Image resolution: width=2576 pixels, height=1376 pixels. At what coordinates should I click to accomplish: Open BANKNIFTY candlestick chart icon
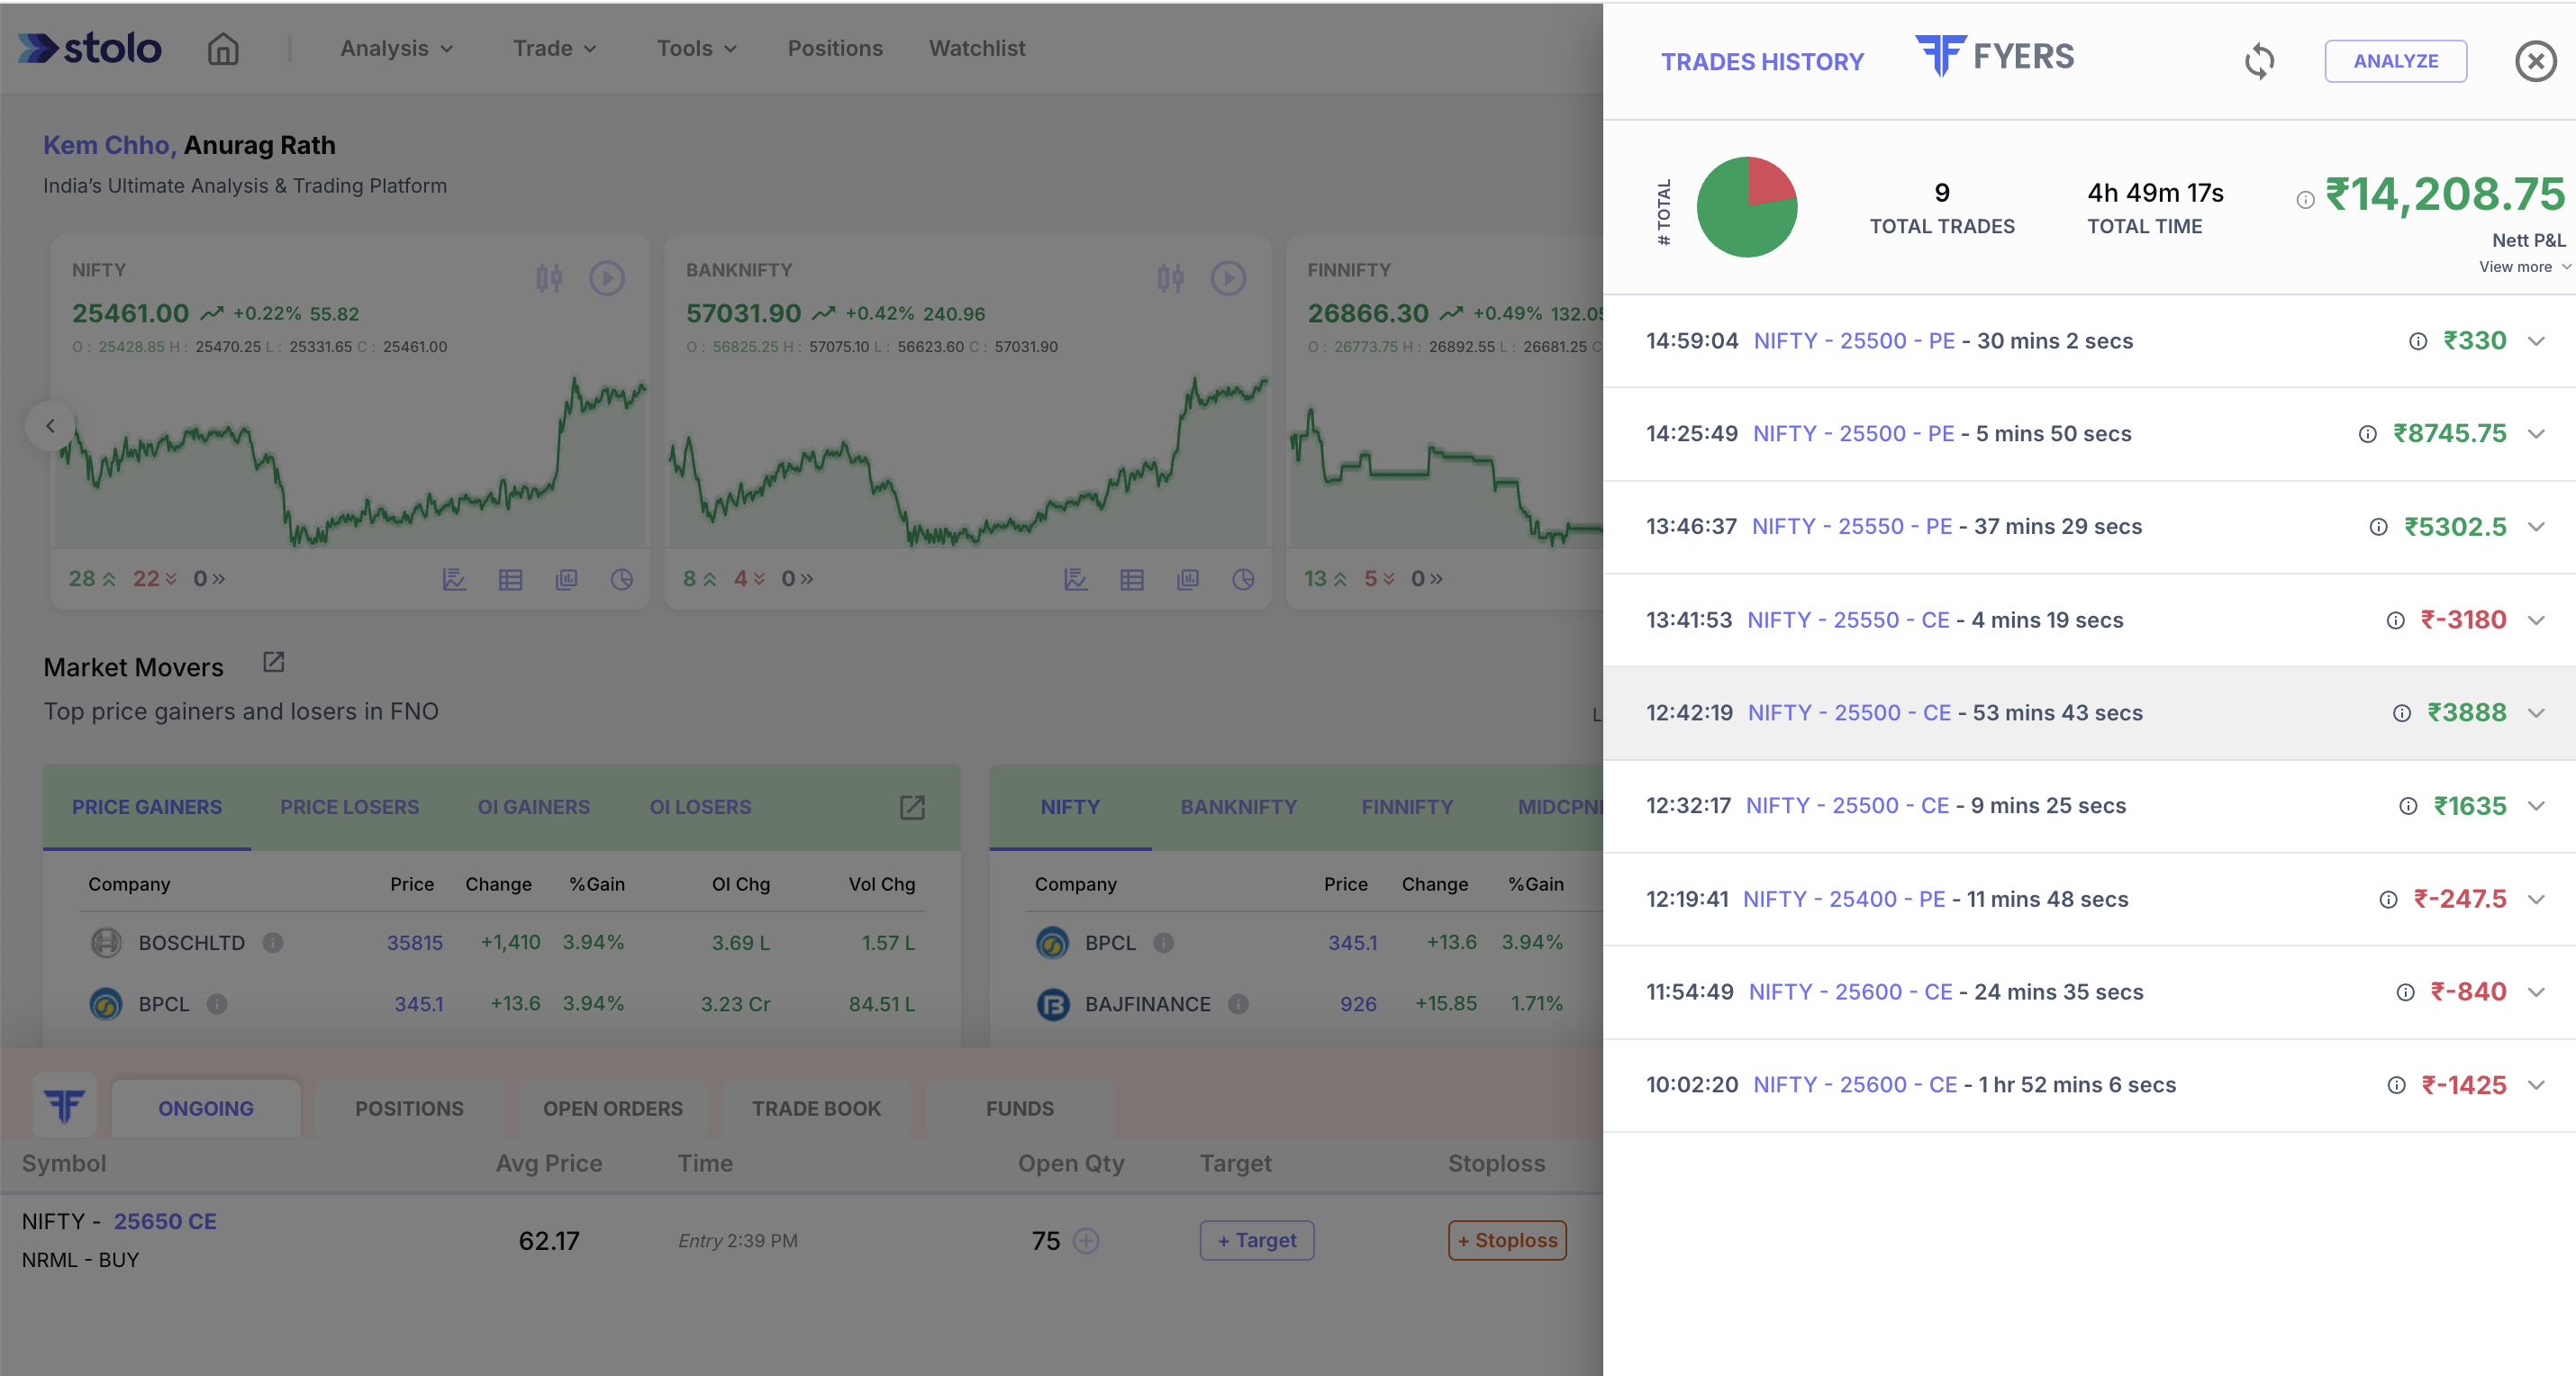click(1170, 278)
